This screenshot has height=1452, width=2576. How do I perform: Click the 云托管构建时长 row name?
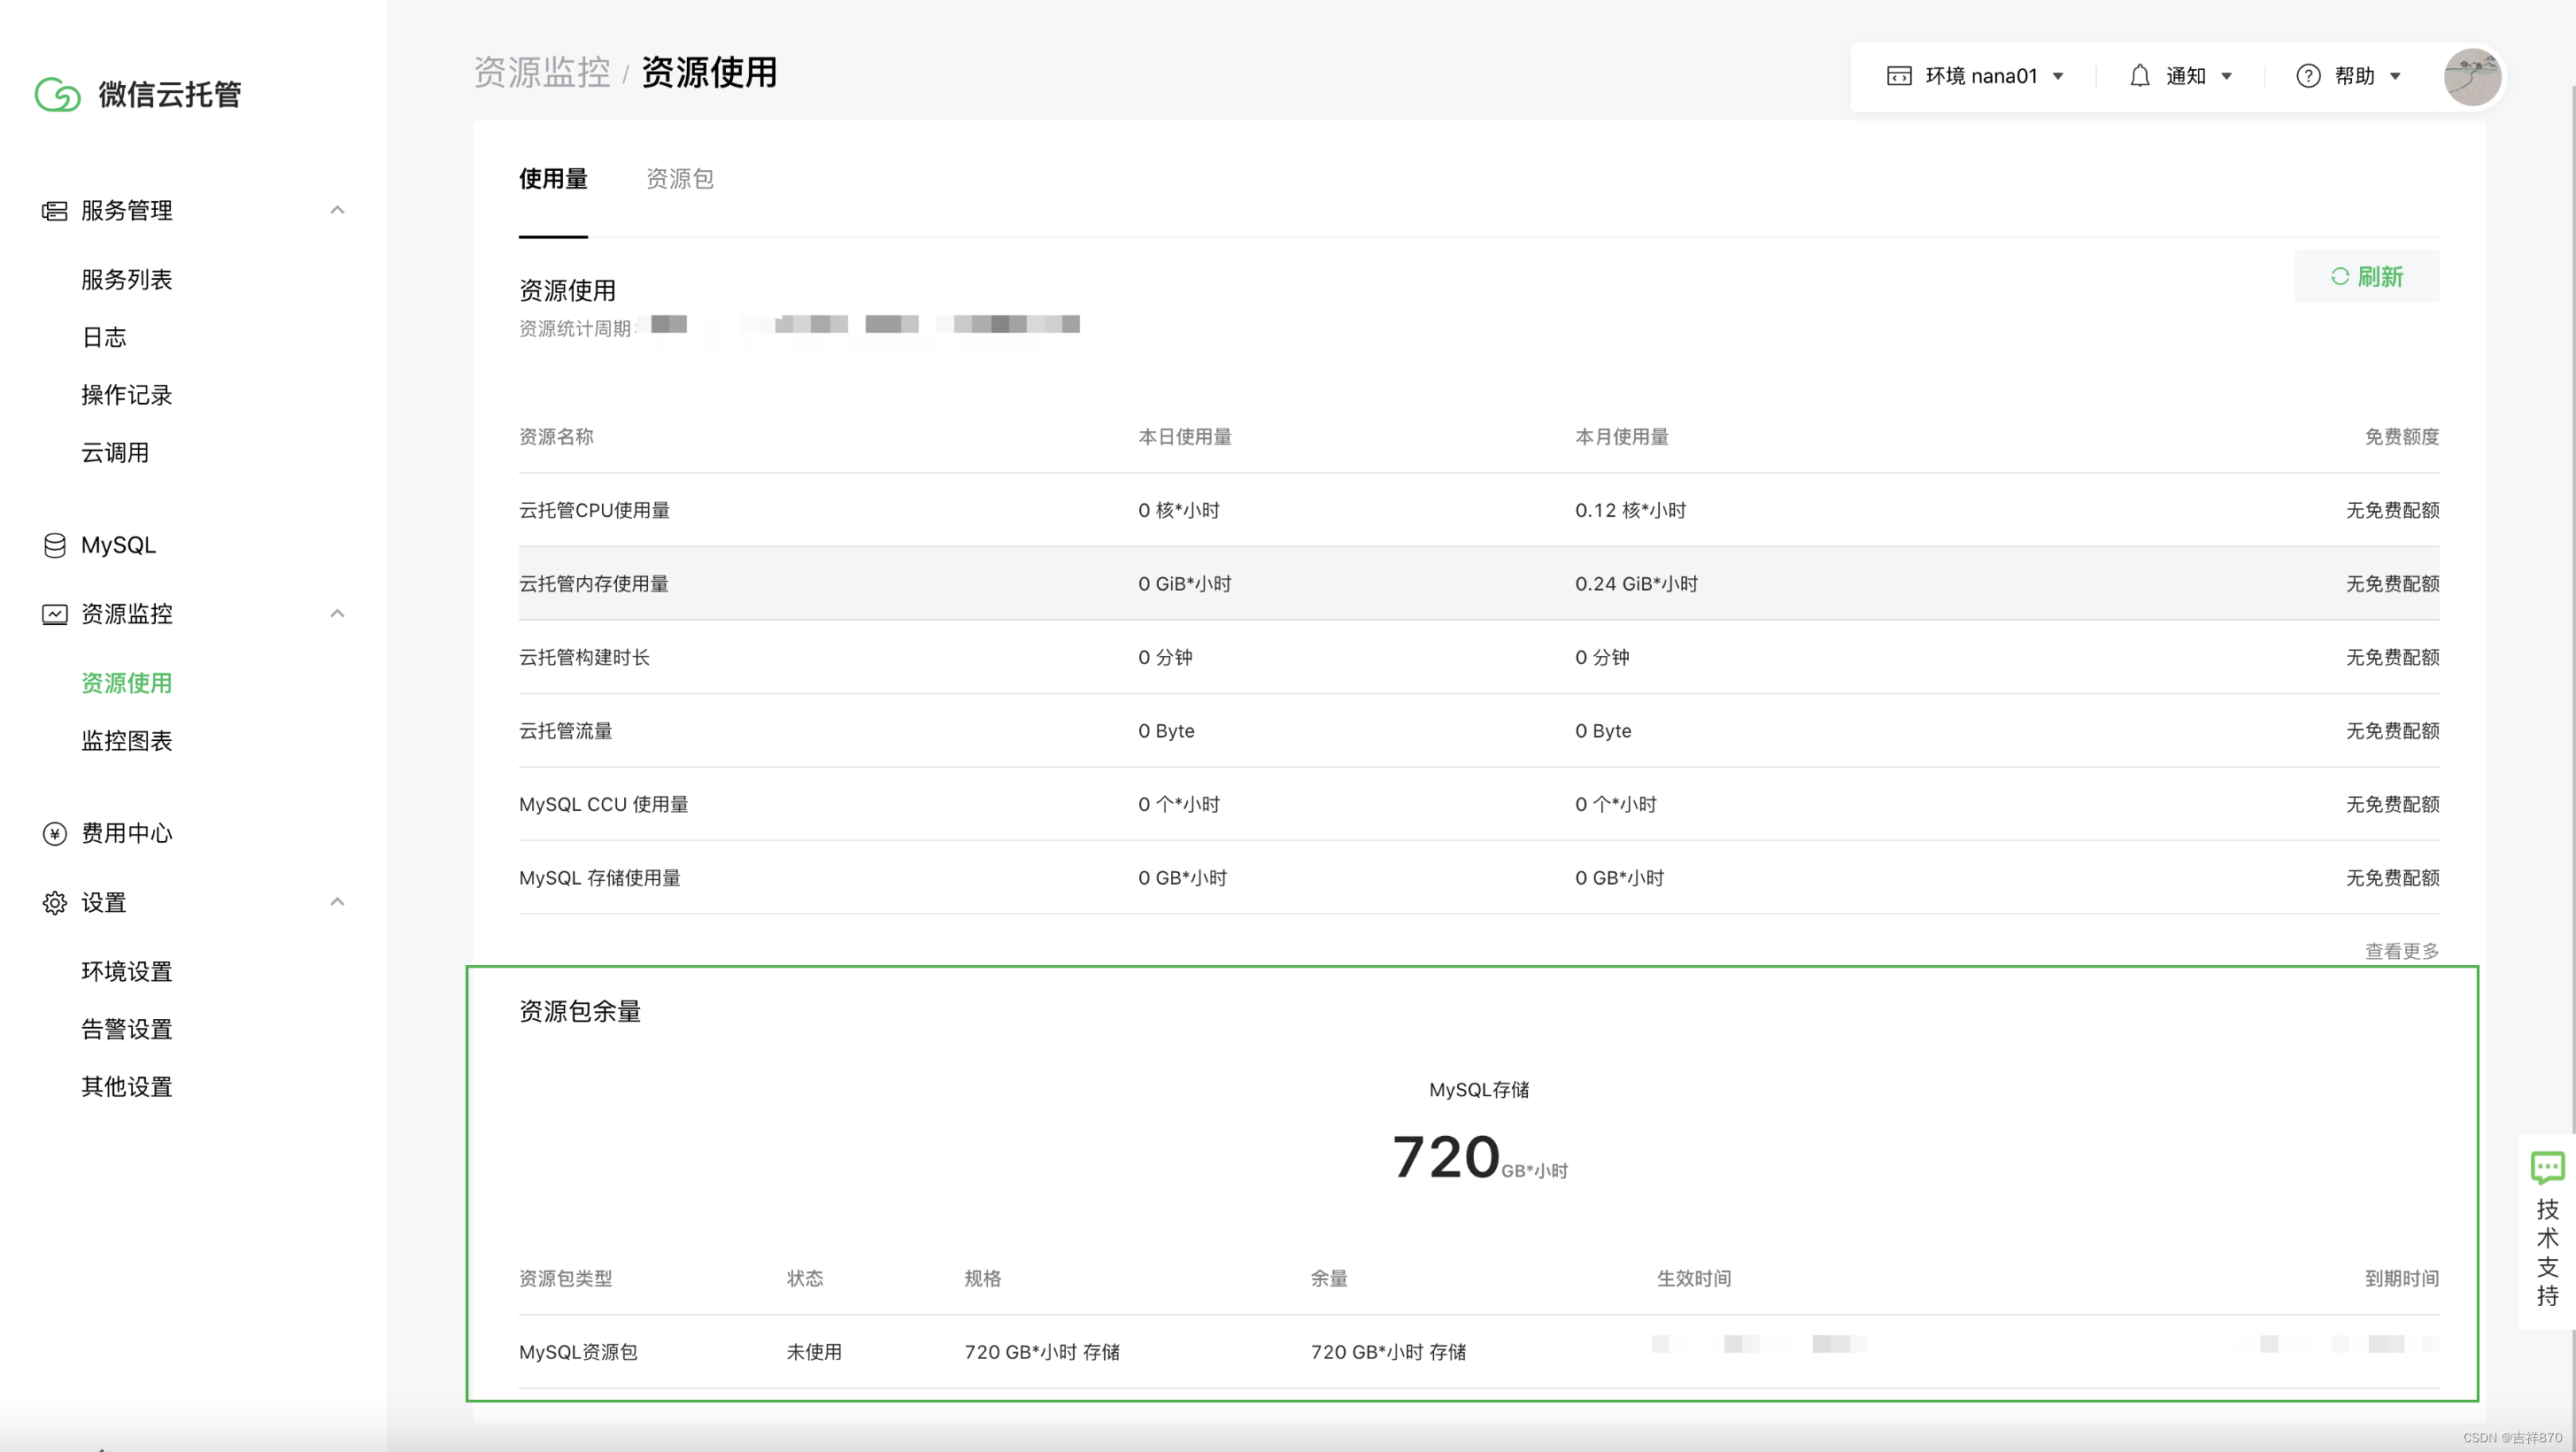(x=584, y=657)
